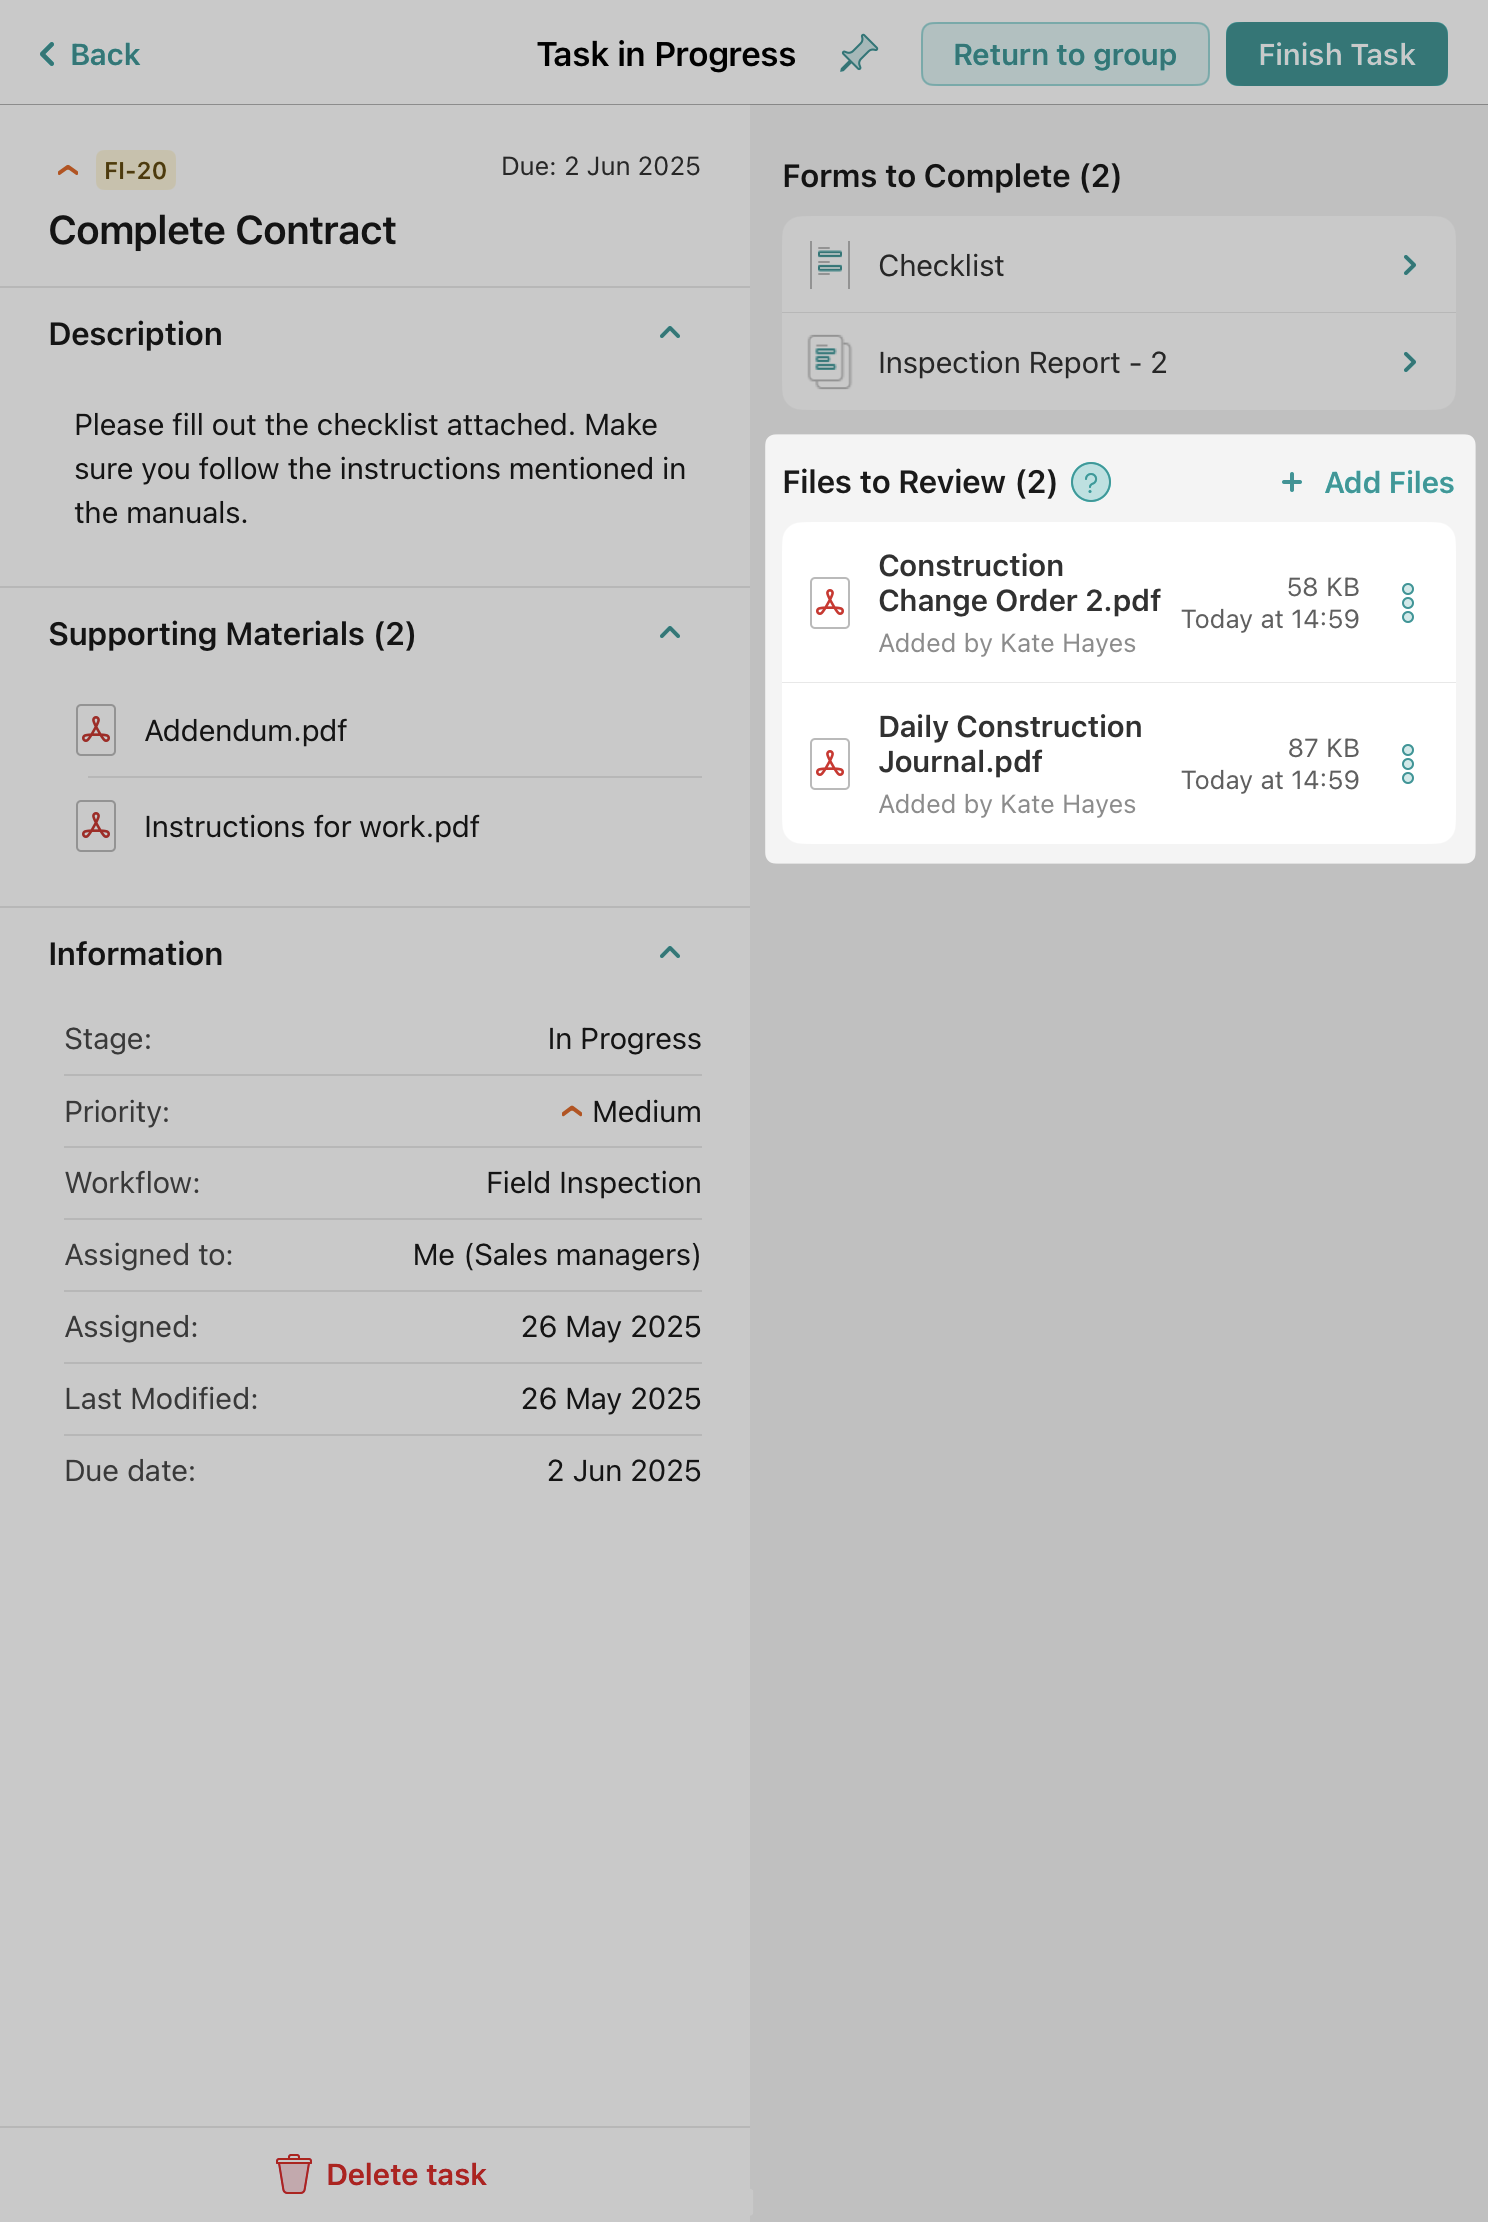Open help for Files to Review
Image resolution: width=1488 pixels, height=2222 pixels.
pos(1090,483)
